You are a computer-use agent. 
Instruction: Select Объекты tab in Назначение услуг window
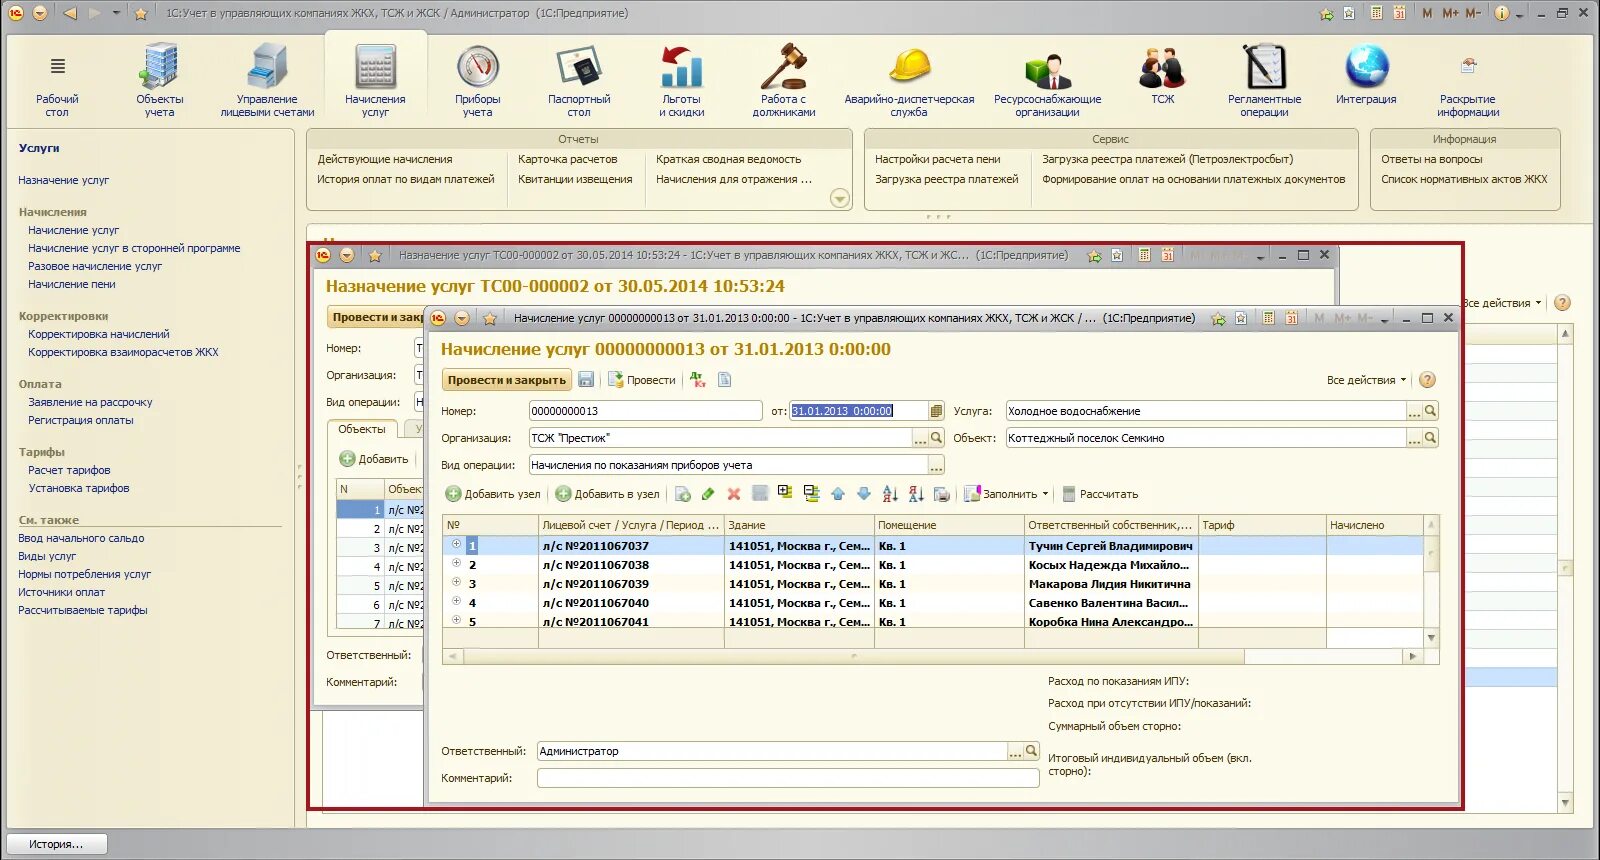tap(362, 429)
